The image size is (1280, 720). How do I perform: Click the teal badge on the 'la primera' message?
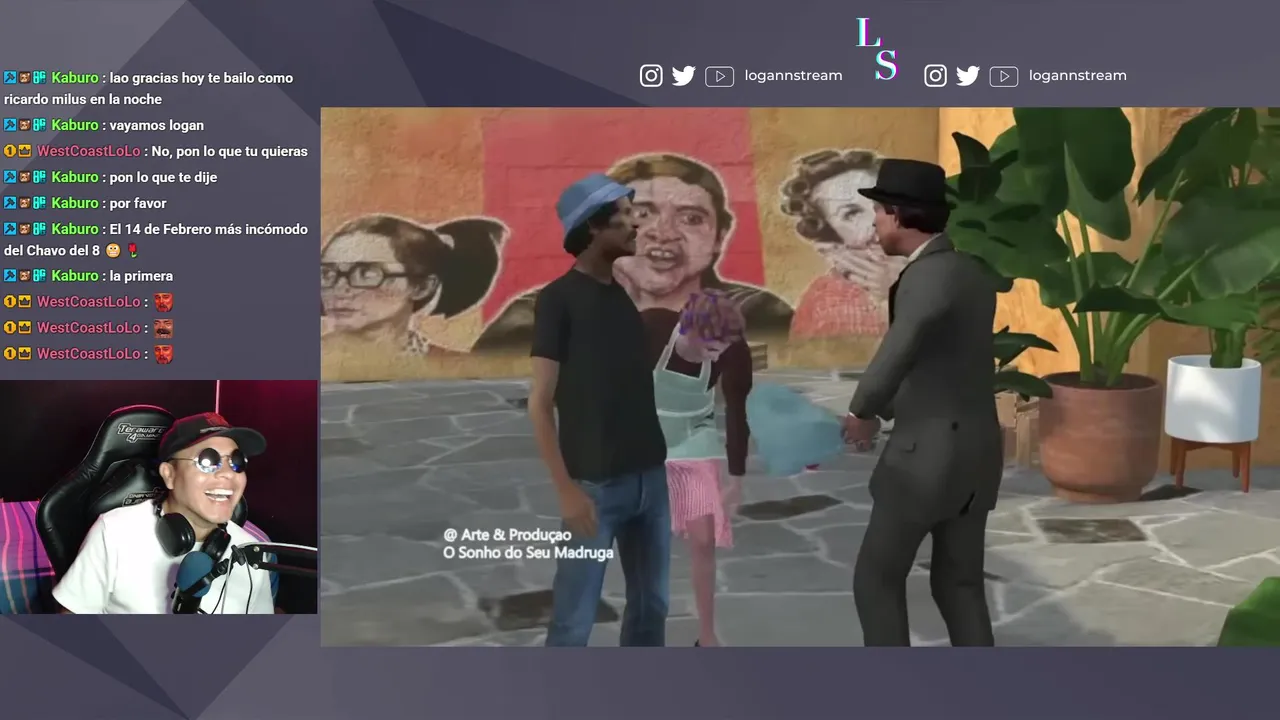point(40,276)
